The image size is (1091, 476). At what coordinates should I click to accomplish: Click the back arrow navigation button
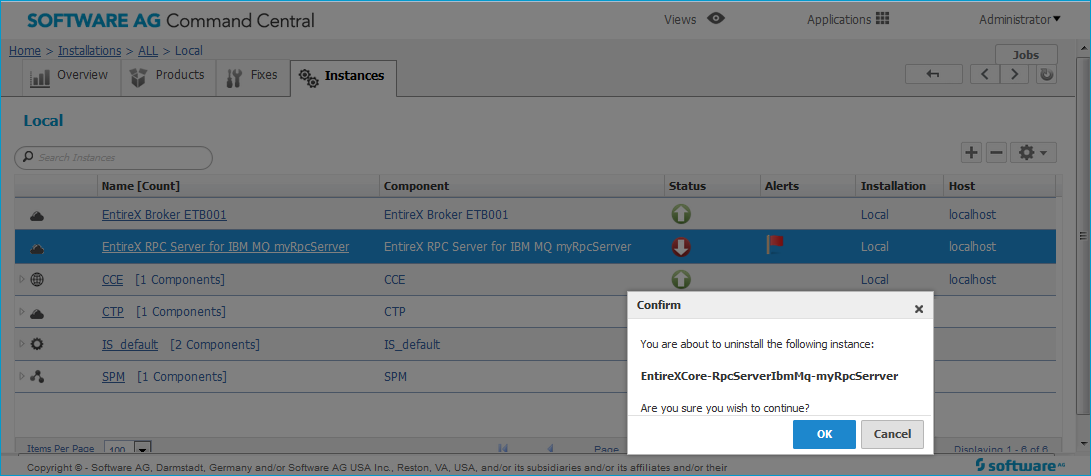tap(934, 74)
